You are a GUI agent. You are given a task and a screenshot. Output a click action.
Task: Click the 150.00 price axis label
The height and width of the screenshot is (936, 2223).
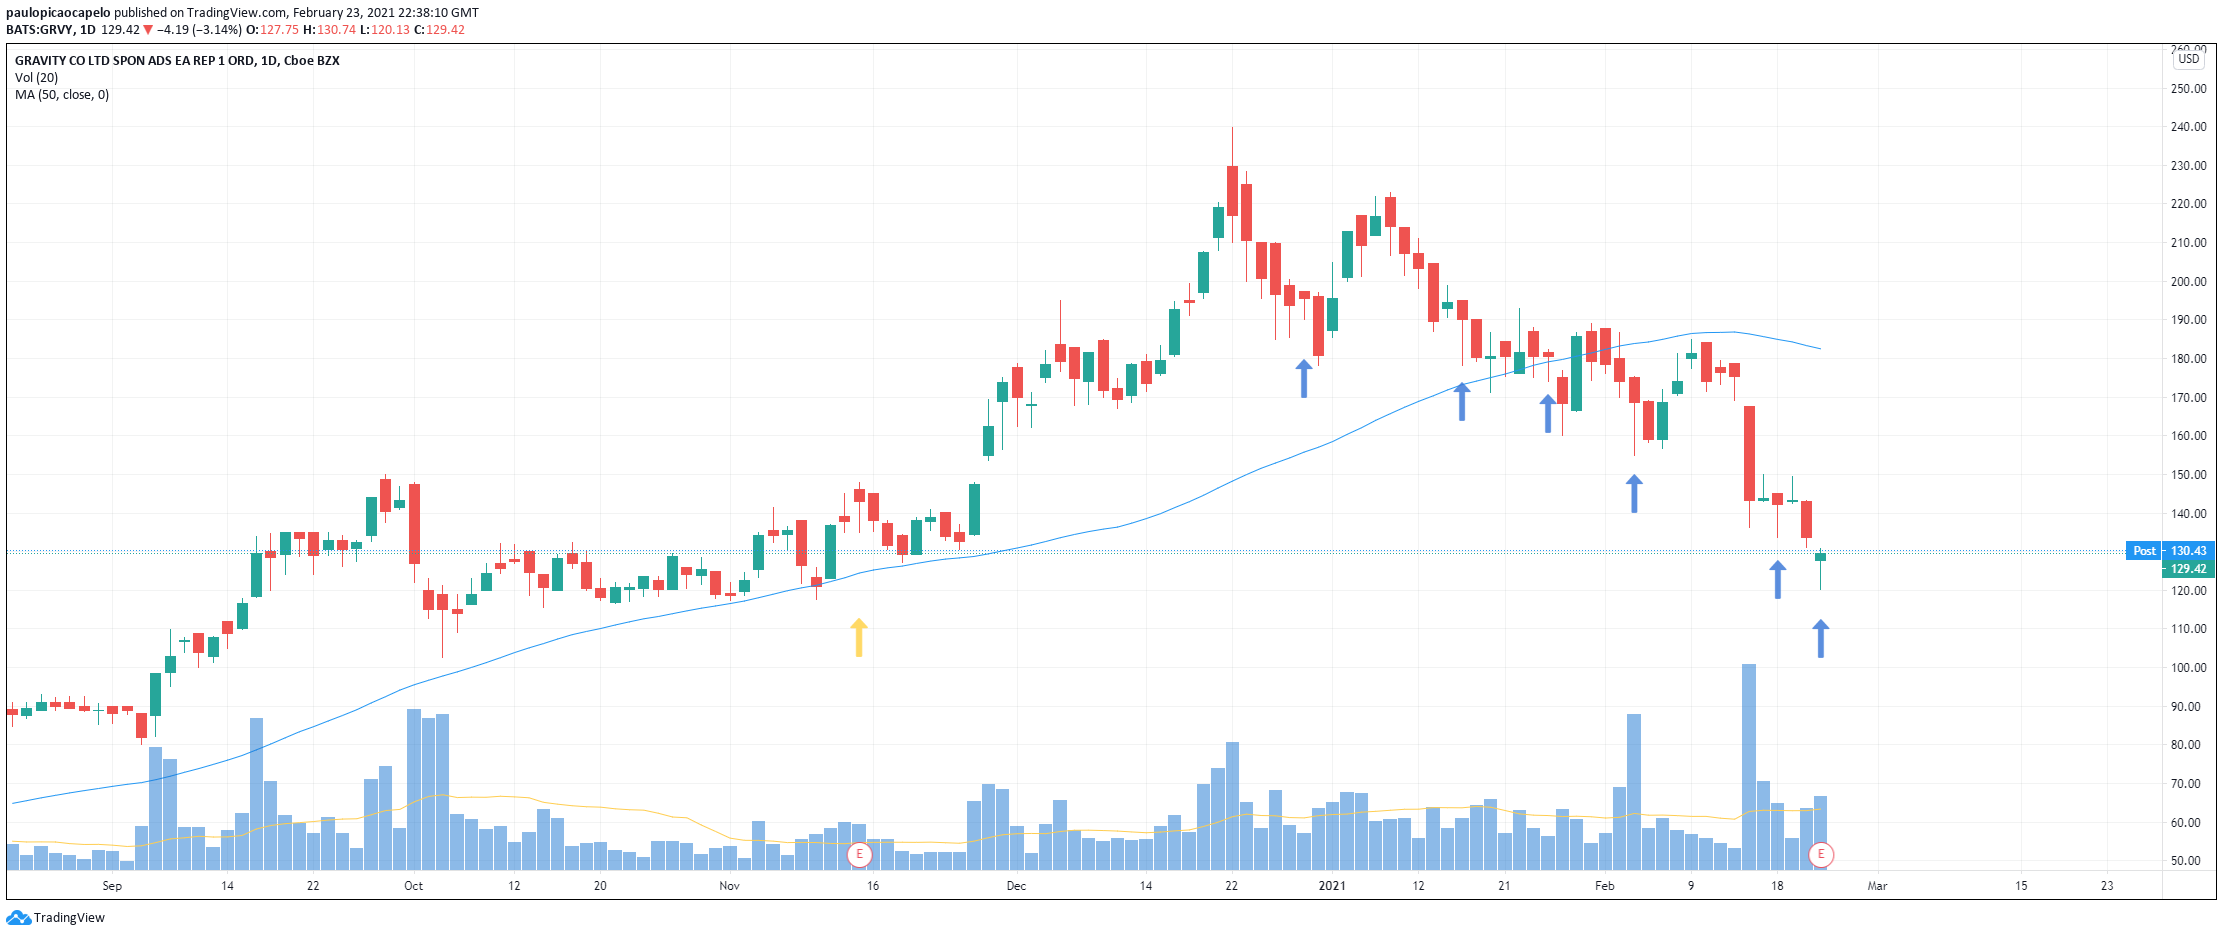pos(2188,475)
